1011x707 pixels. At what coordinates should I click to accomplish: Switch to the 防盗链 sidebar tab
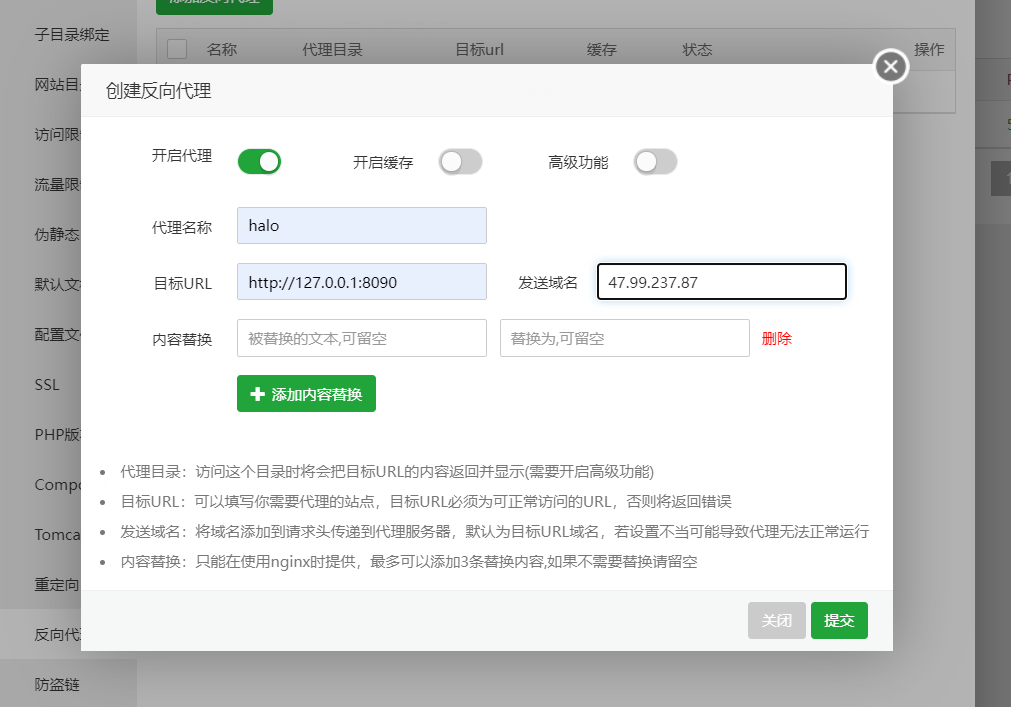coord(57,684)
